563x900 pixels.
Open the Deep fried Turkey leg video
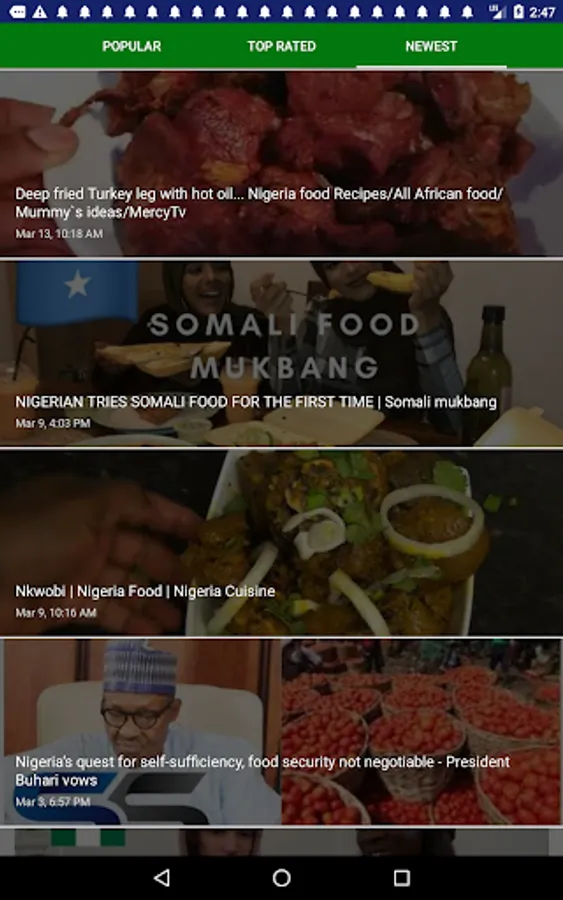(281, 164)
